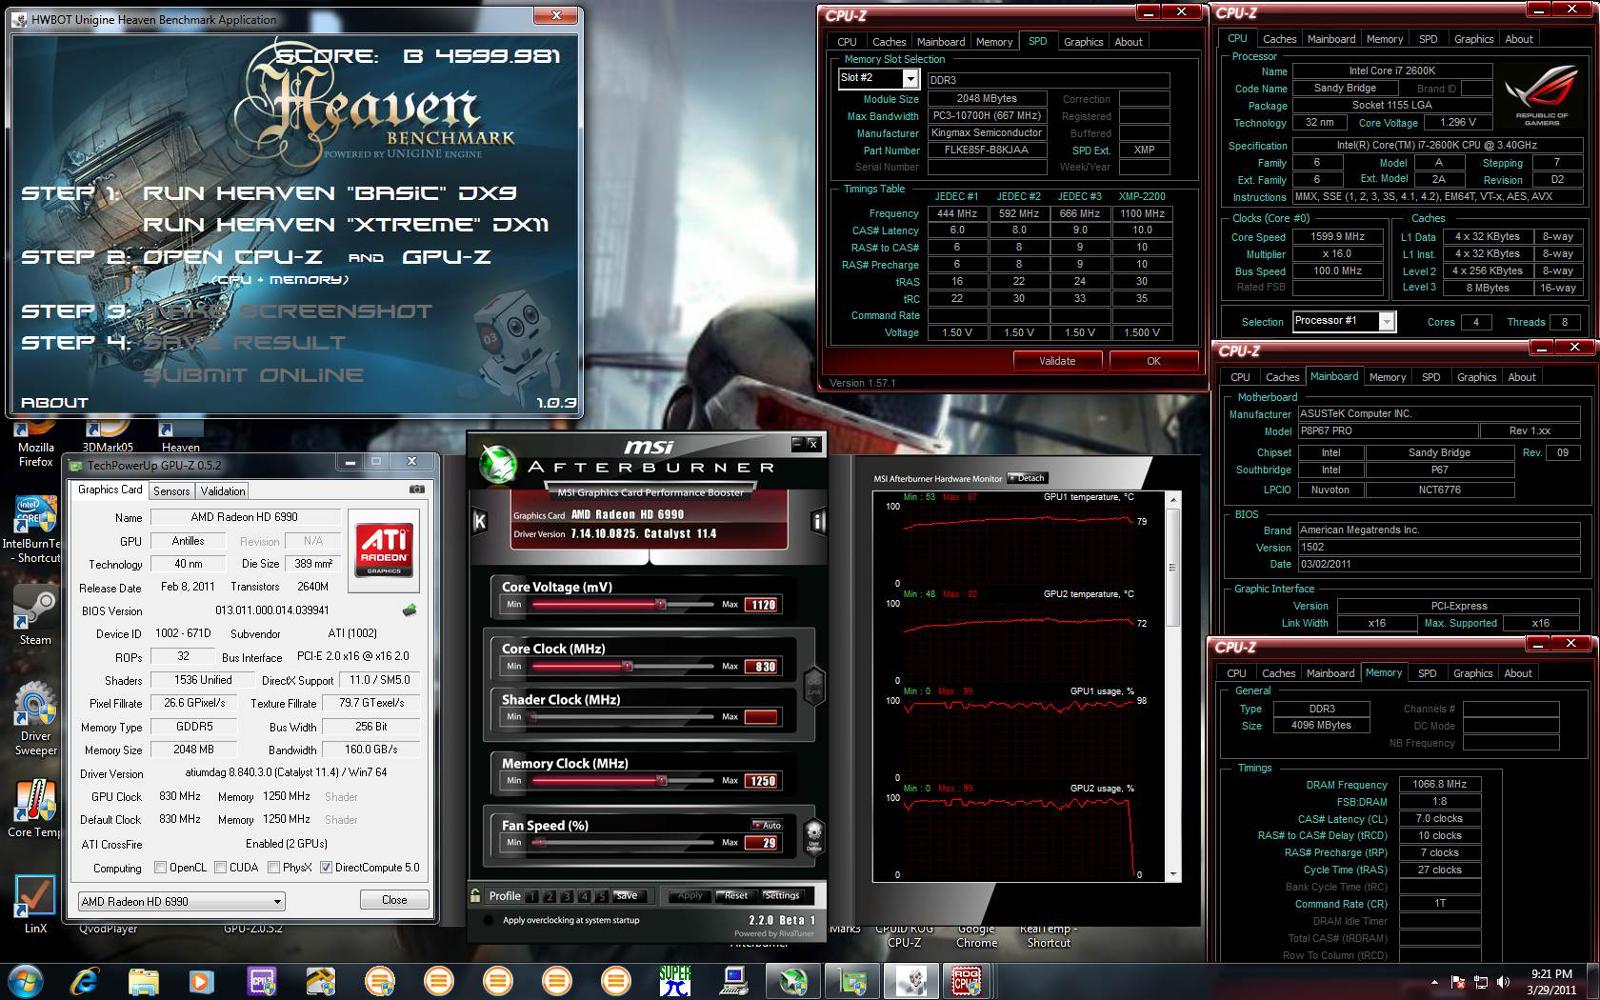Open the Caches tab in the SPD CPU-Z window

click(889, 42)
